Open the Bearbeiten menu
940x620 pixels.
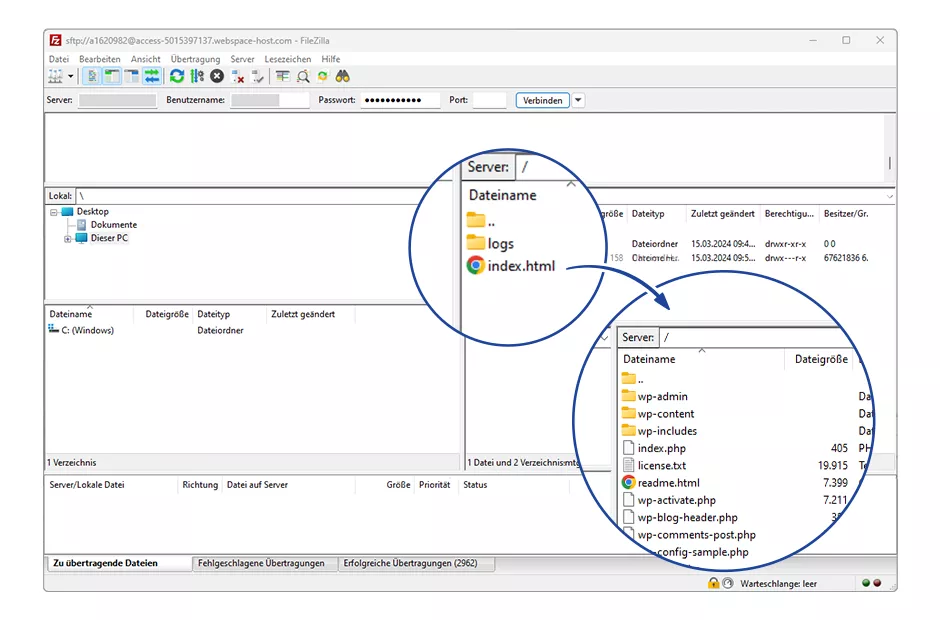[100, 59]
